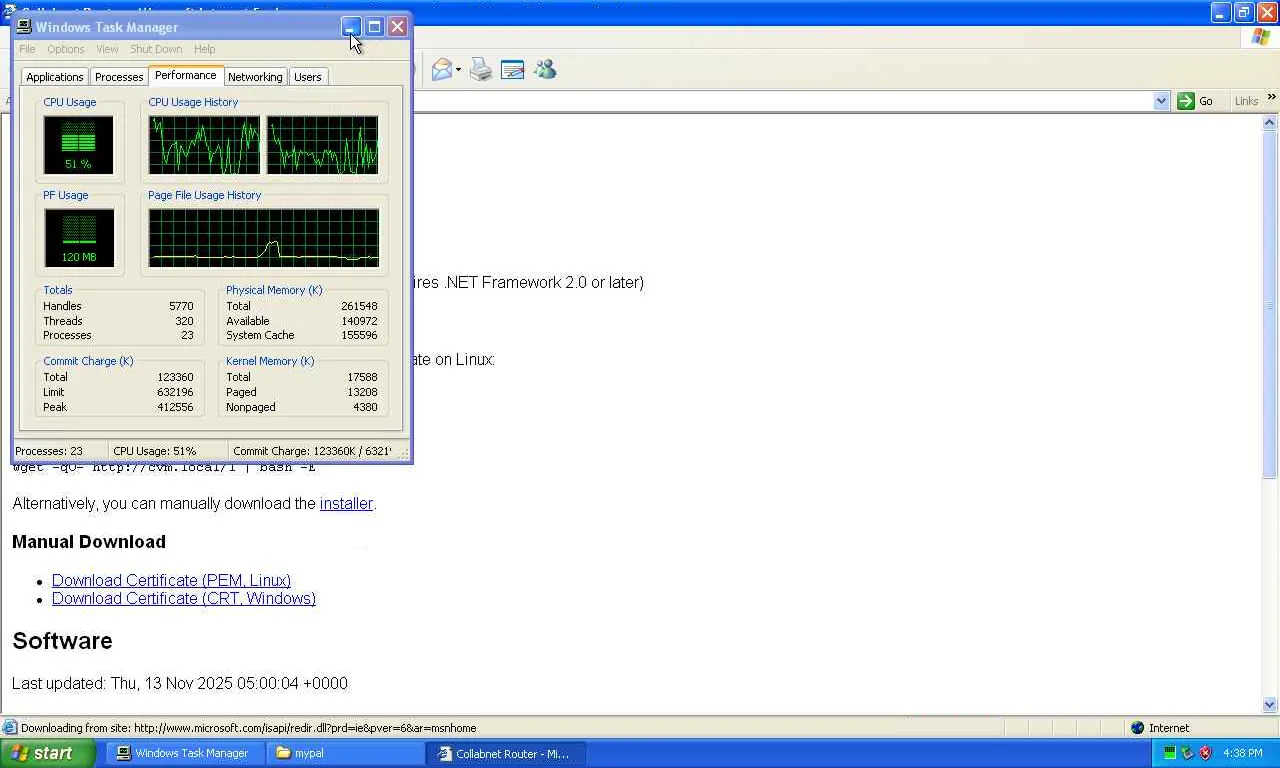The image size is (1280, 768).
Task: Open the Mail button's dropdown arrow
Action: coord(458,69)
